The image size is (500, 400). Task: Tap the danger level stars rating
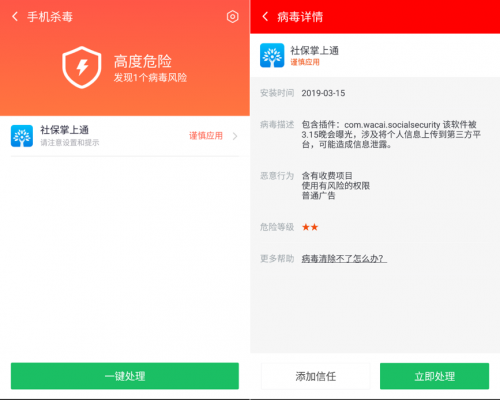tap(310, 227)
